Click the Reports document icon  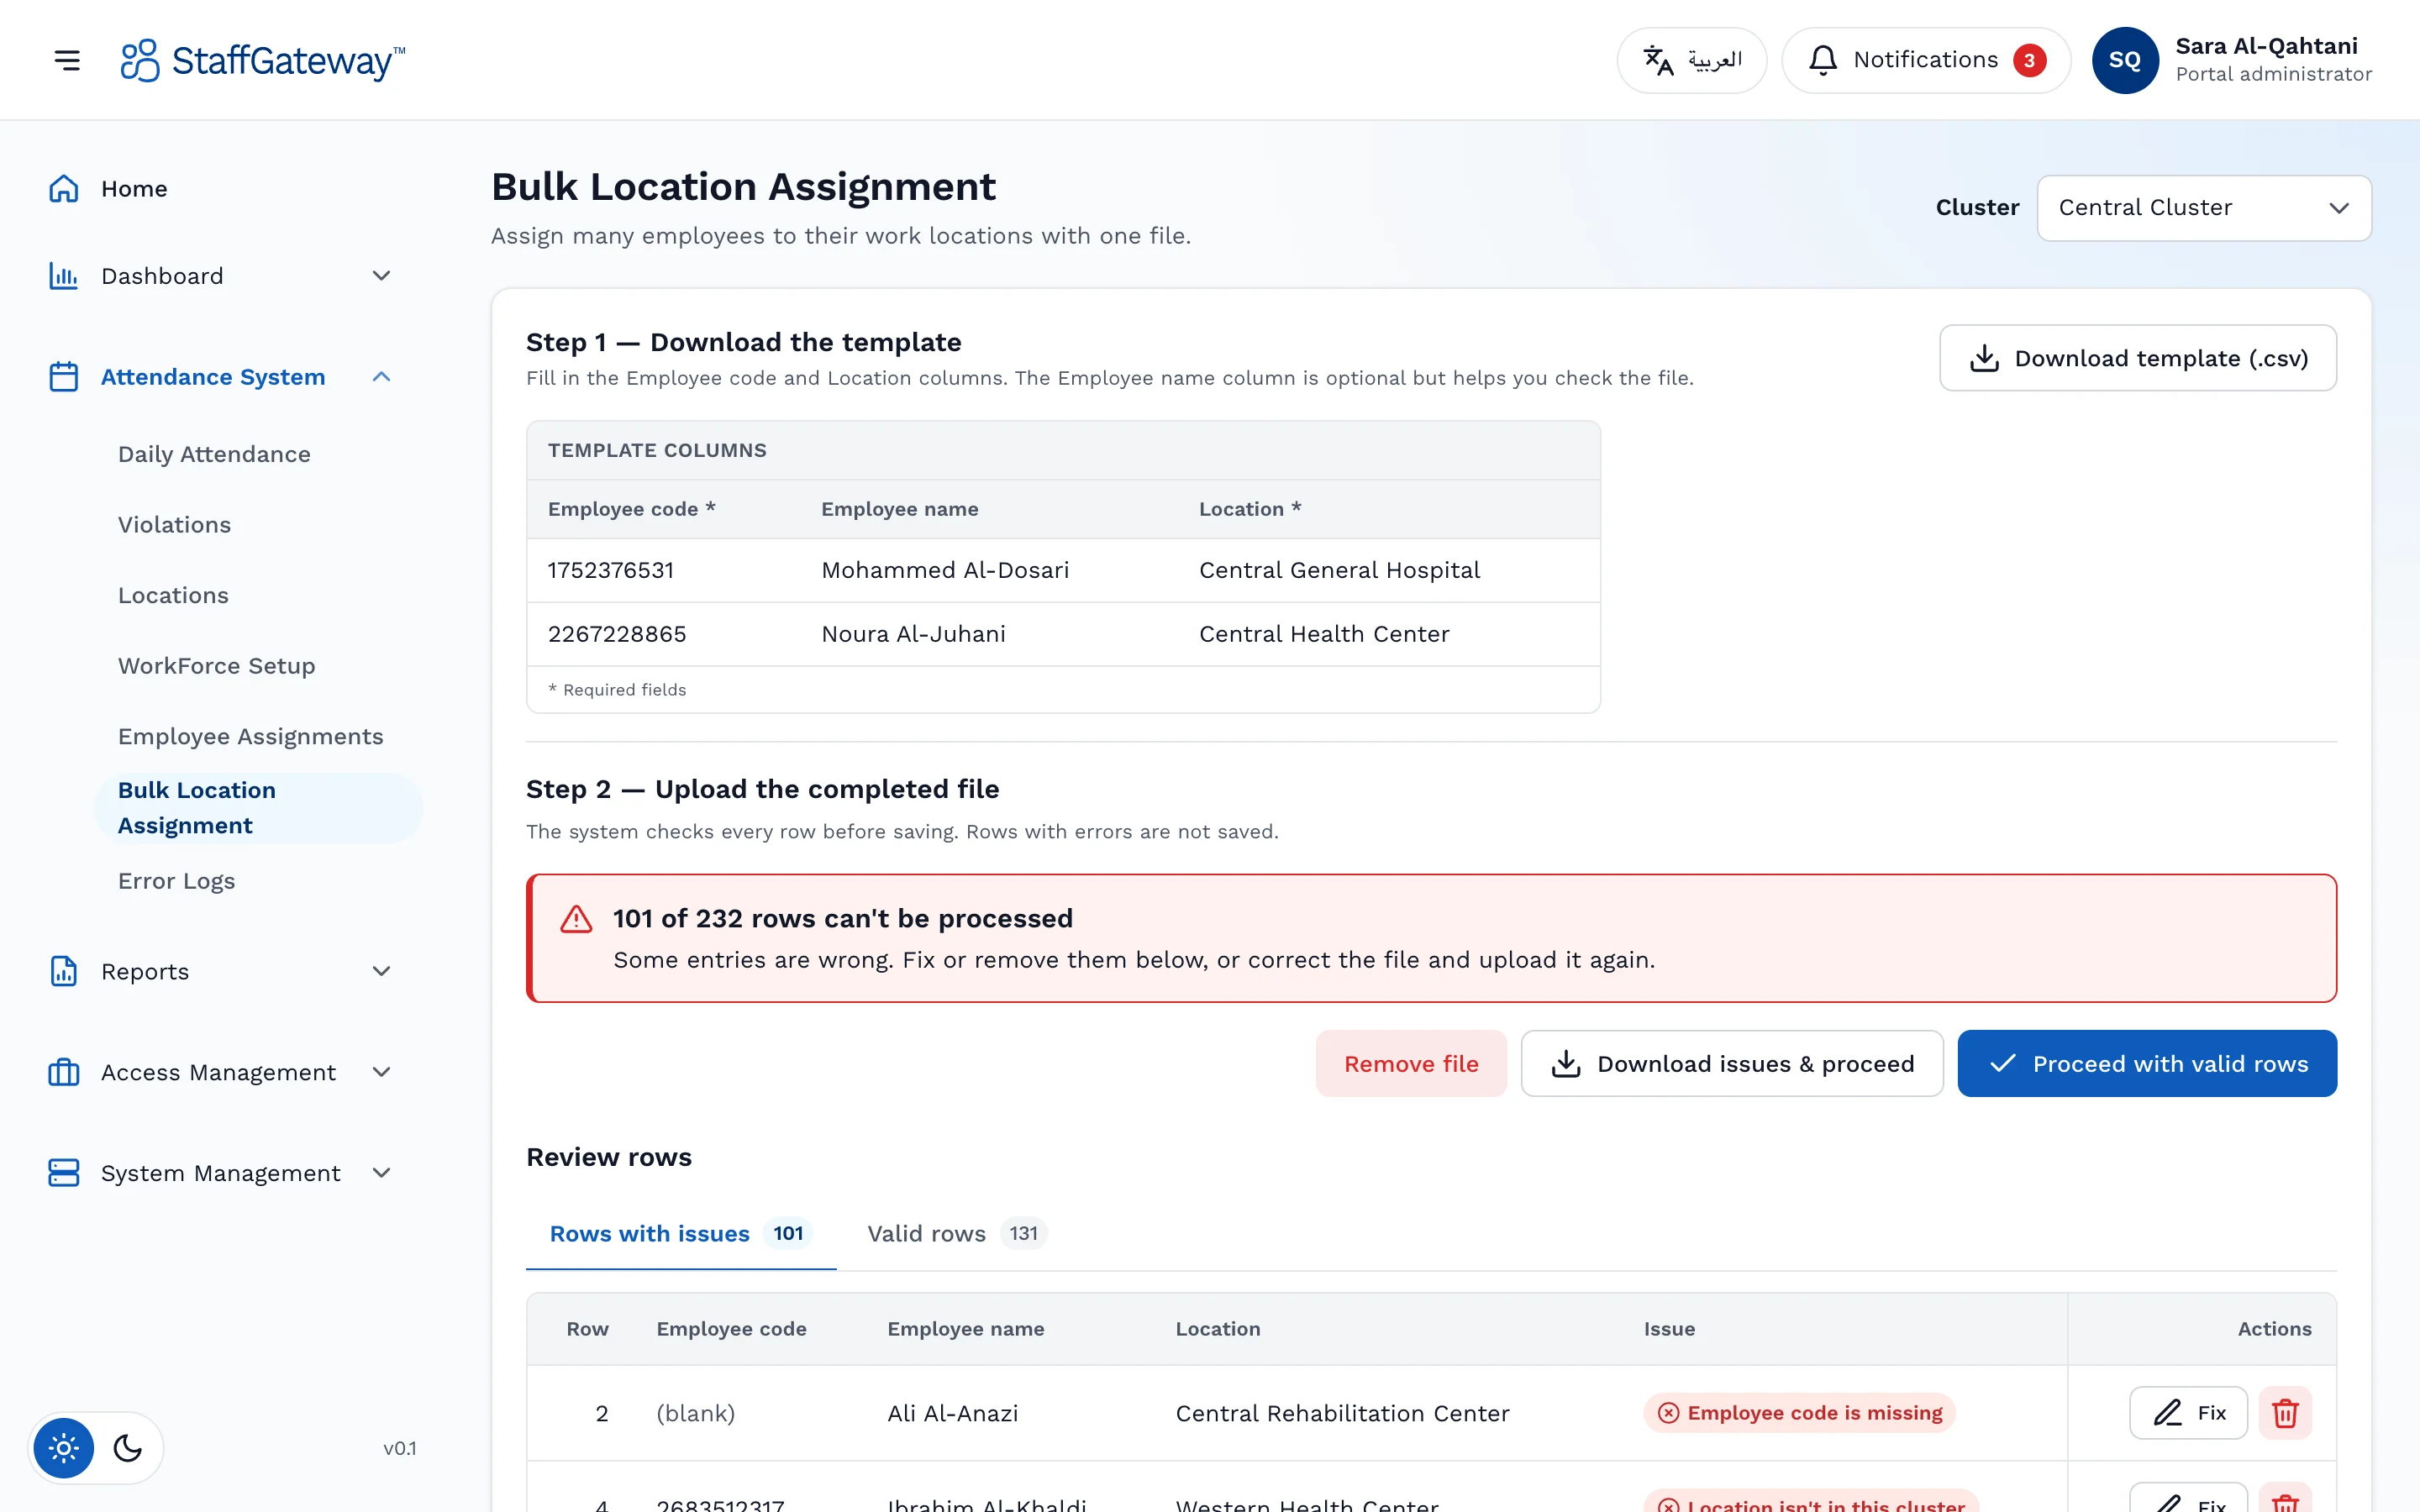coord(64,971)
